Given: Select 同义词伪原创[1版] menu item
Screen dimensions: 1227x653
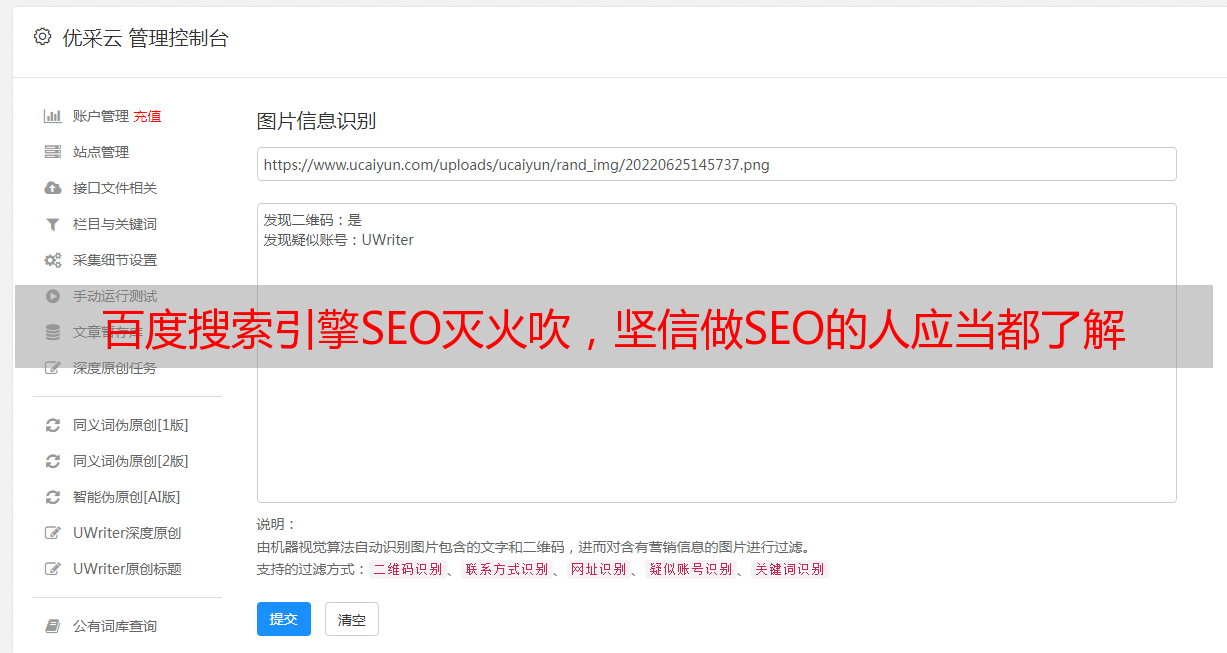Looking at the screenshot, I should click(131, 425).
